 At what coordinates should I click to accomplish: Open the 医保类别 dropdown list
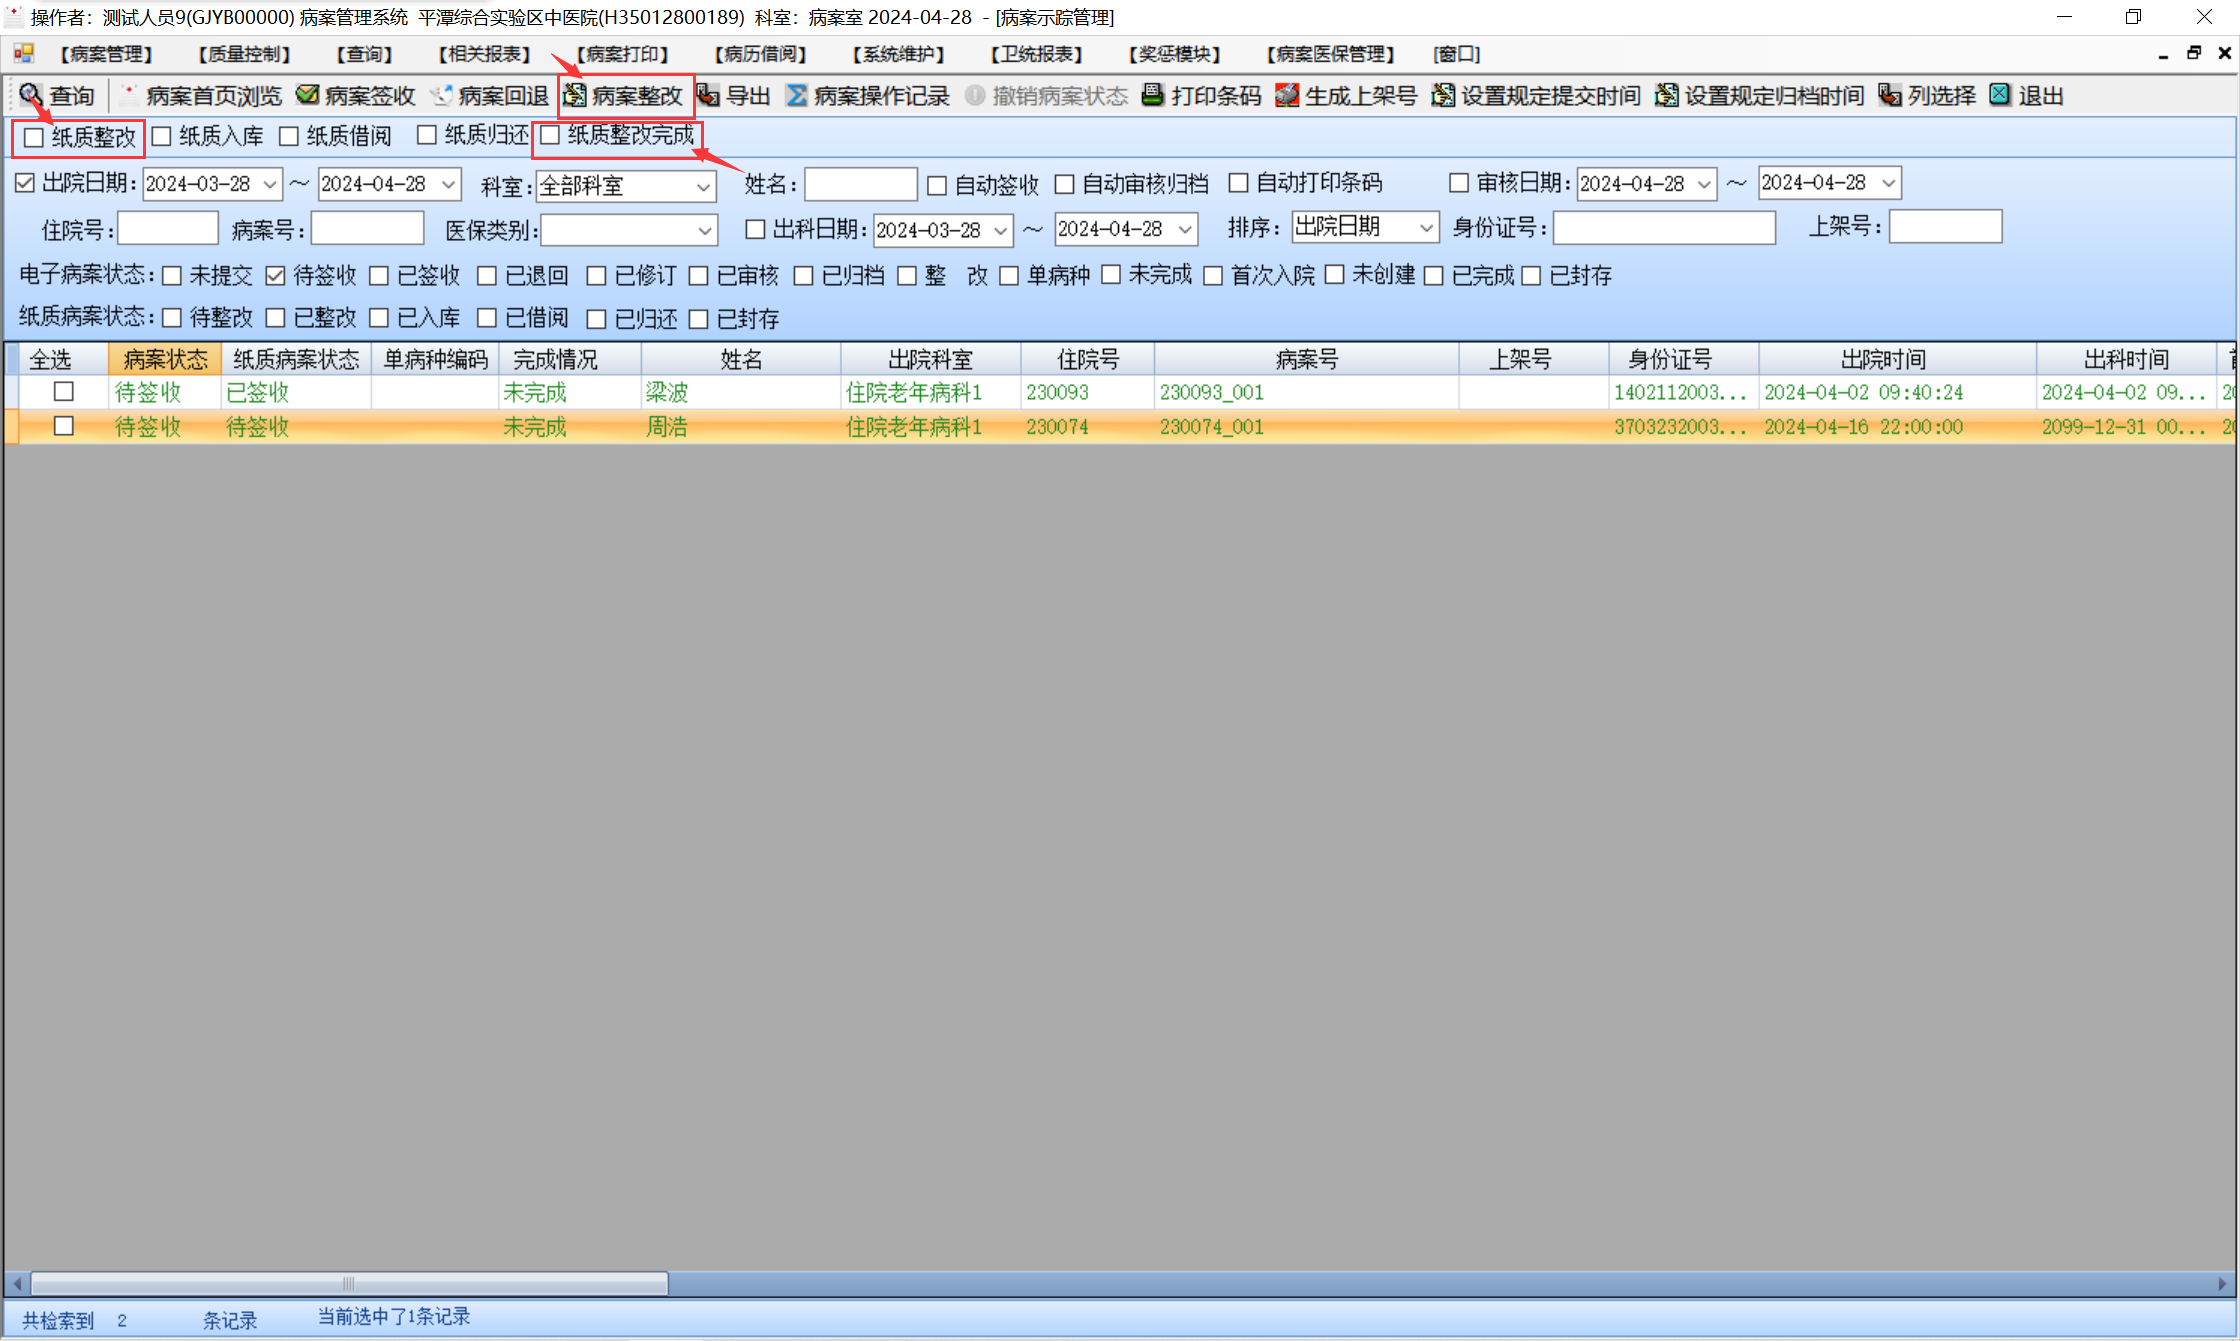point(704,231)
